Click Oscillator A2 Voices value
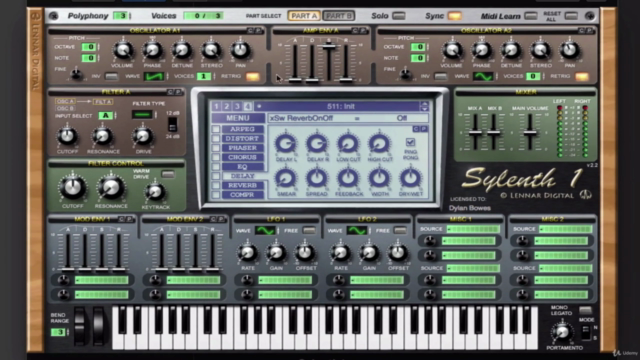 click(533, 76)
